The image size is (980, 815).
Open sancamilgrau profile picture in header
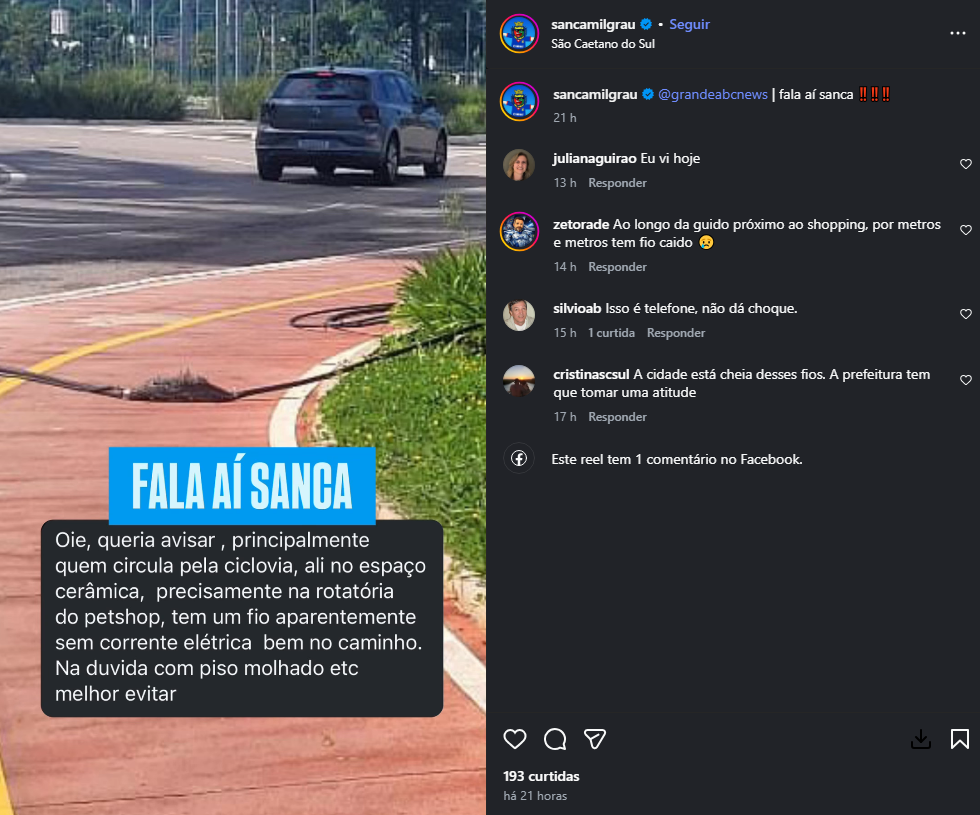(519, 34)
